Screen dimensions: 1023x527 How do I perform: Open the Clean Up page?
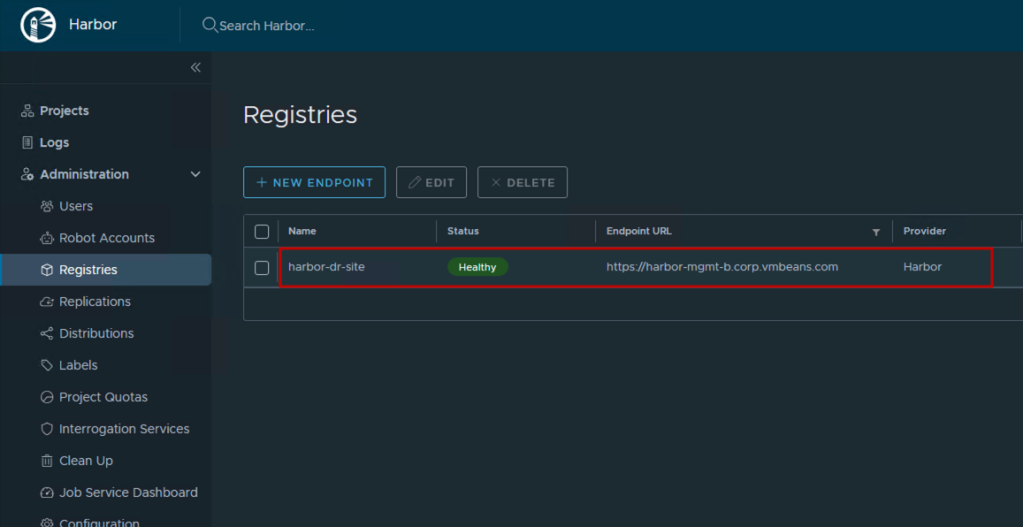click(86, 461)
